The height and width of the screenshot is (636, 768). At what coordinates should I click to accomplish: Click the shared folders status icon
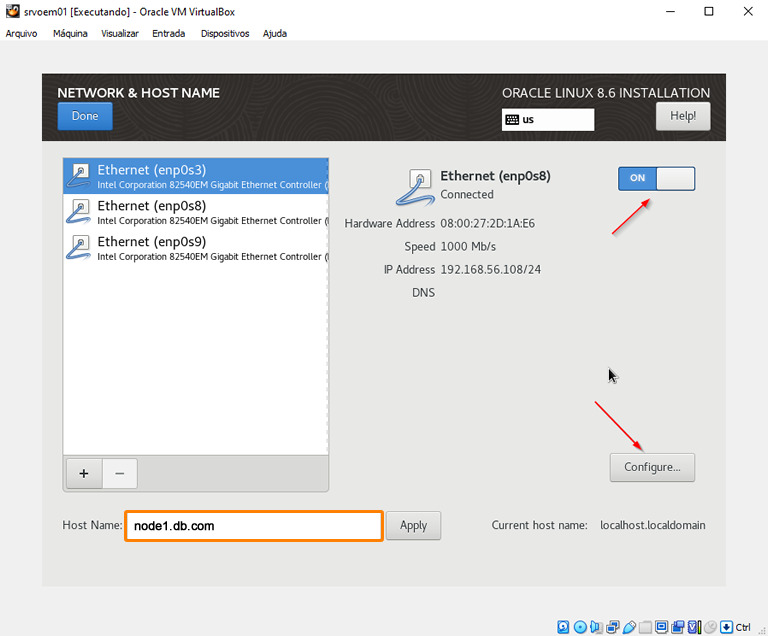click(x=645, y=627)
